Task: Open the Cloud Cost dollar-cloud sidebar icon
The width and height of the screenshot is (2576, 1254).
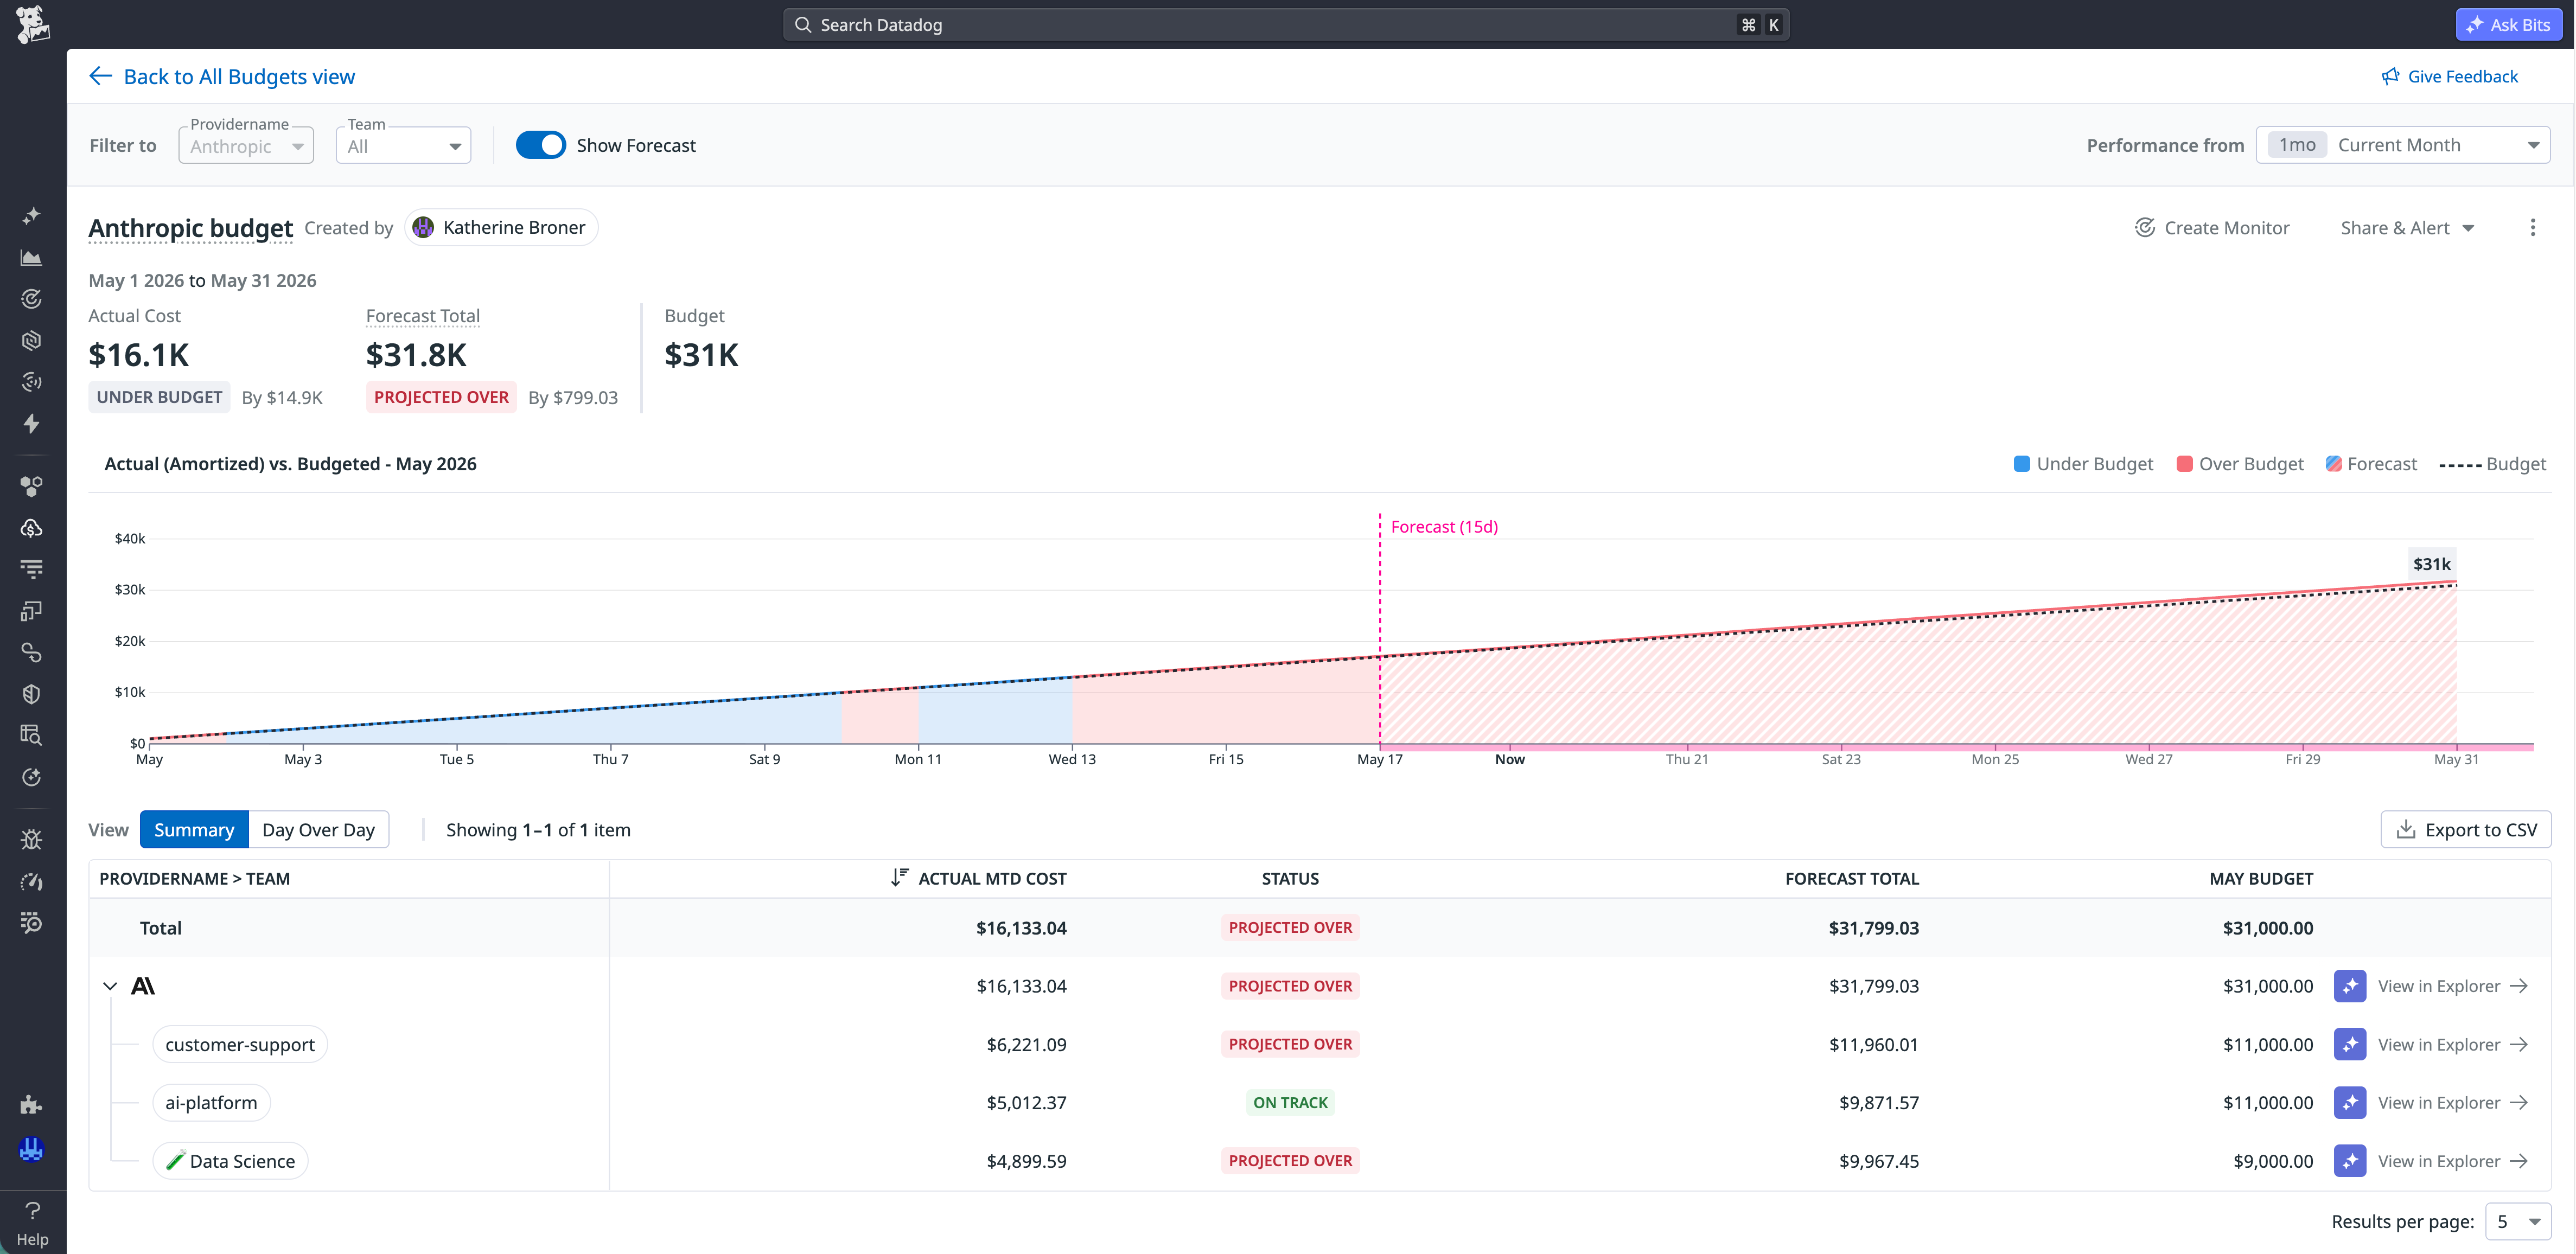Action: click(32, 528)
